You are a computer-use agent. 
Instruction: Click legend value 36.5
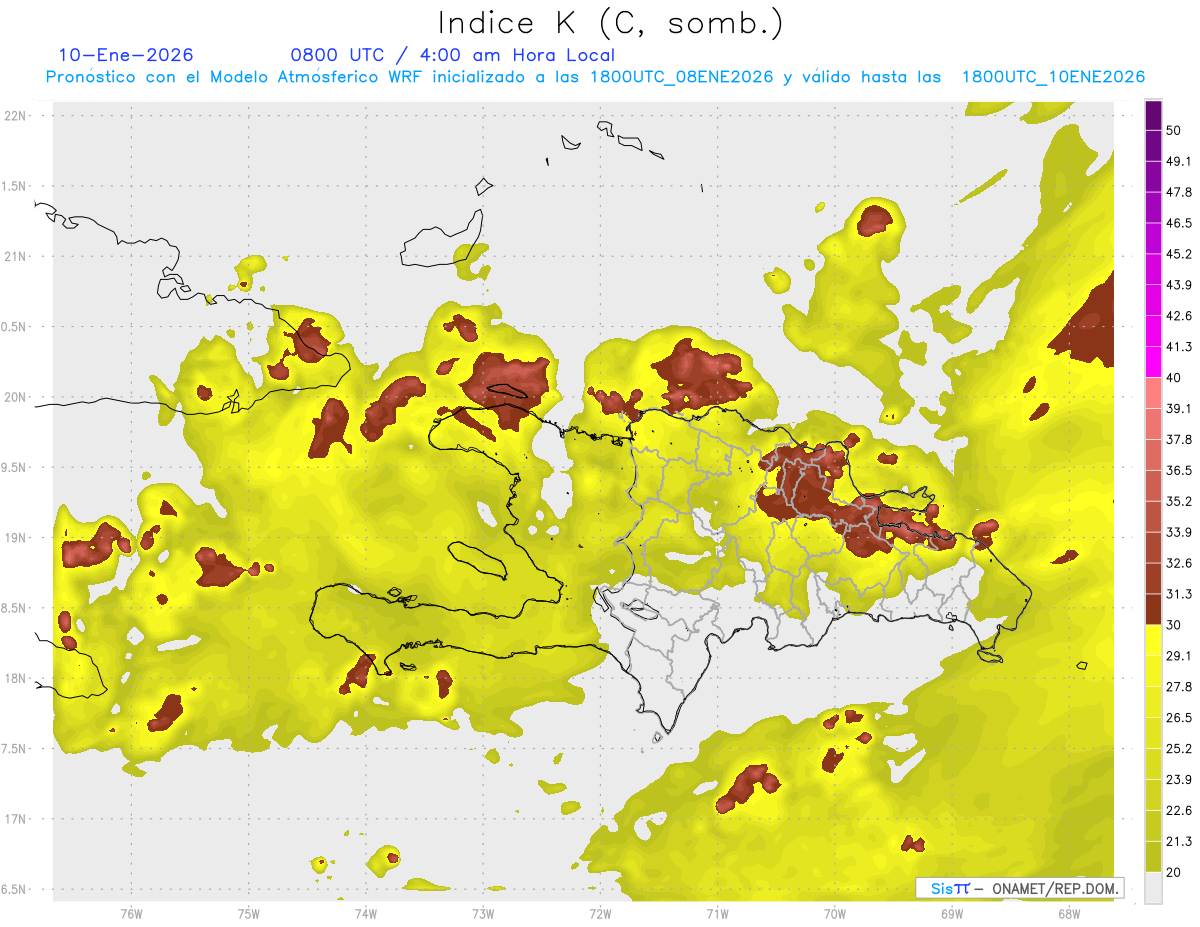coord(1179,470)
